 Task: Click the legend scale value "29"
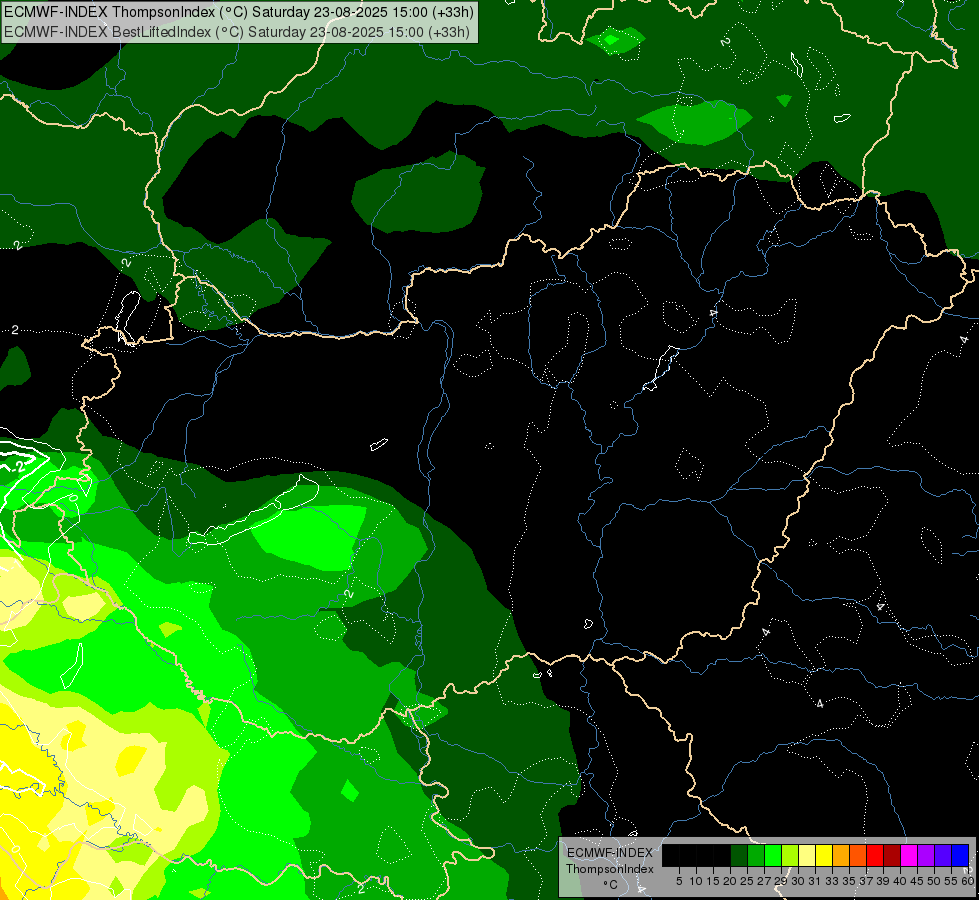click(x=781, y=881)
